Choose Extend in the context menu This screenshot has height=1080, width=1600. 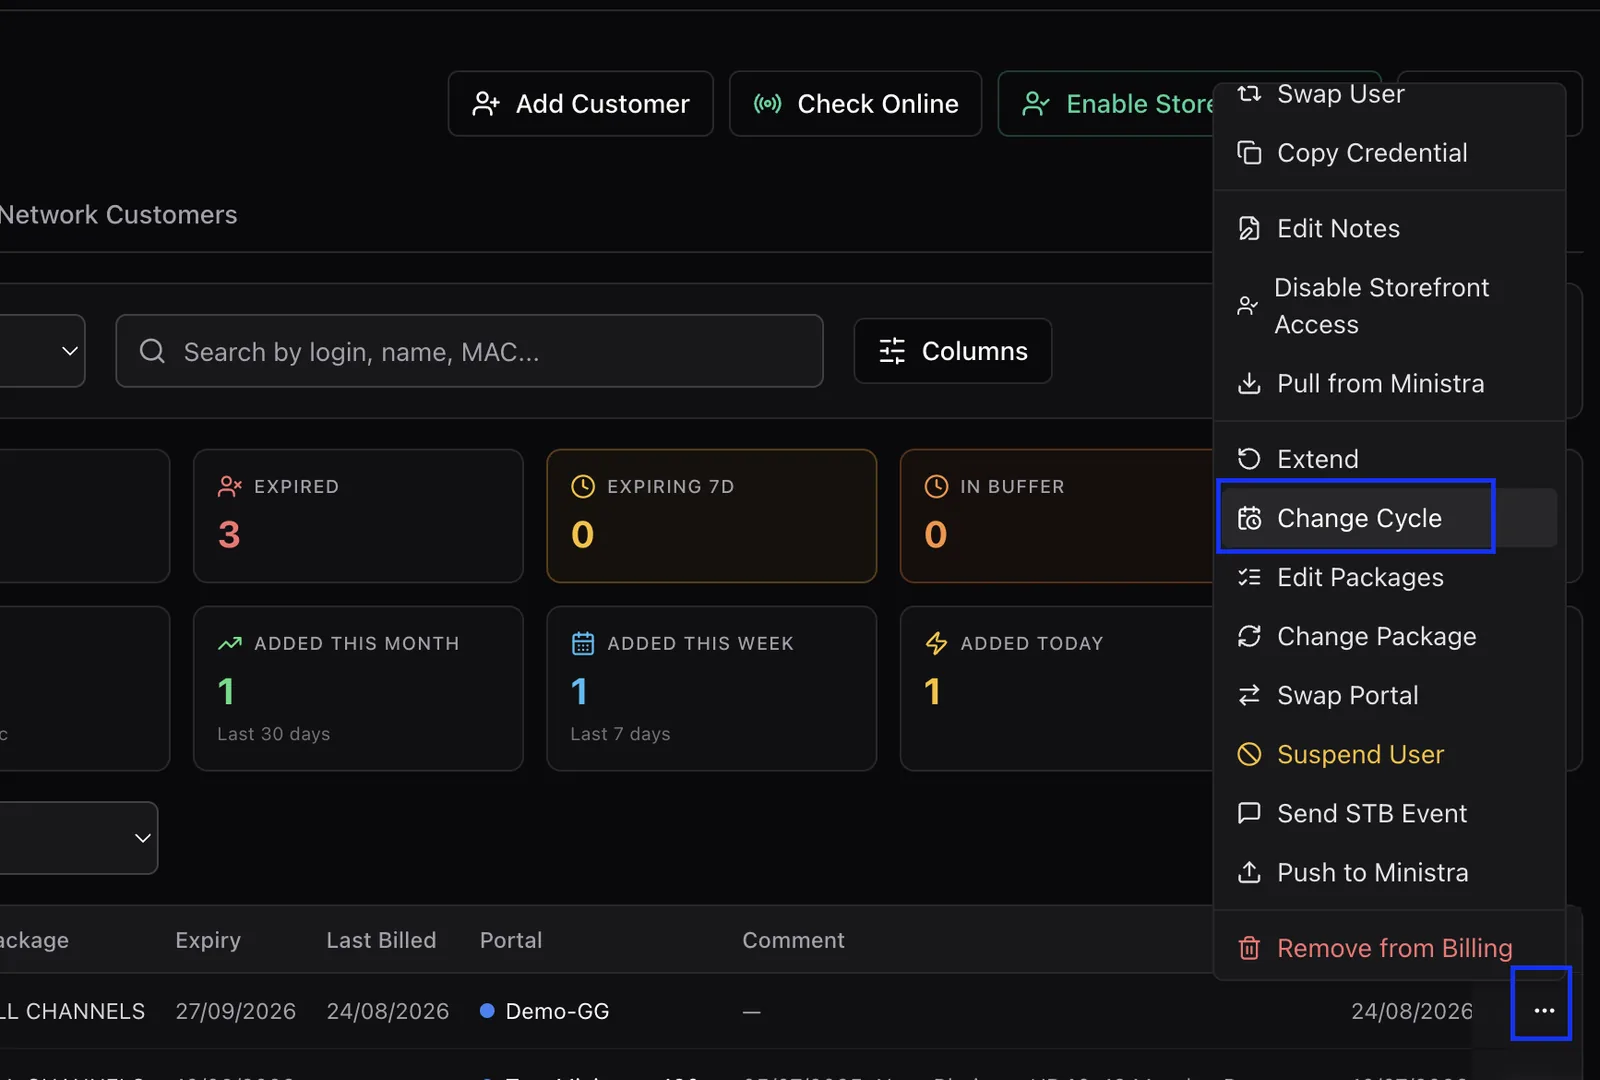click(x=1389, y=459)
